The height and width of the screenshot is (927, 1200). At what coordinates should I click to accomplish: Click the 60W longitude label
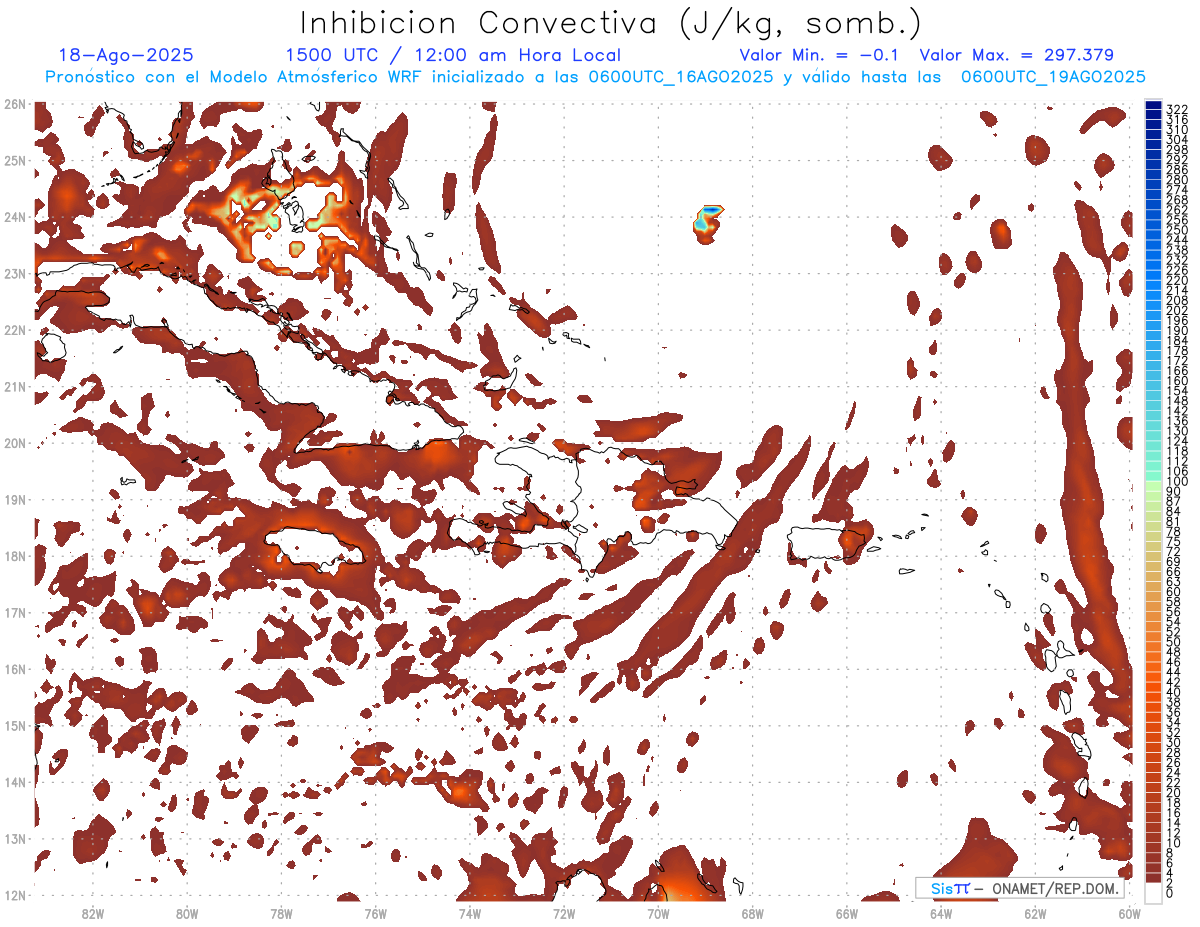coord(1129,913)
